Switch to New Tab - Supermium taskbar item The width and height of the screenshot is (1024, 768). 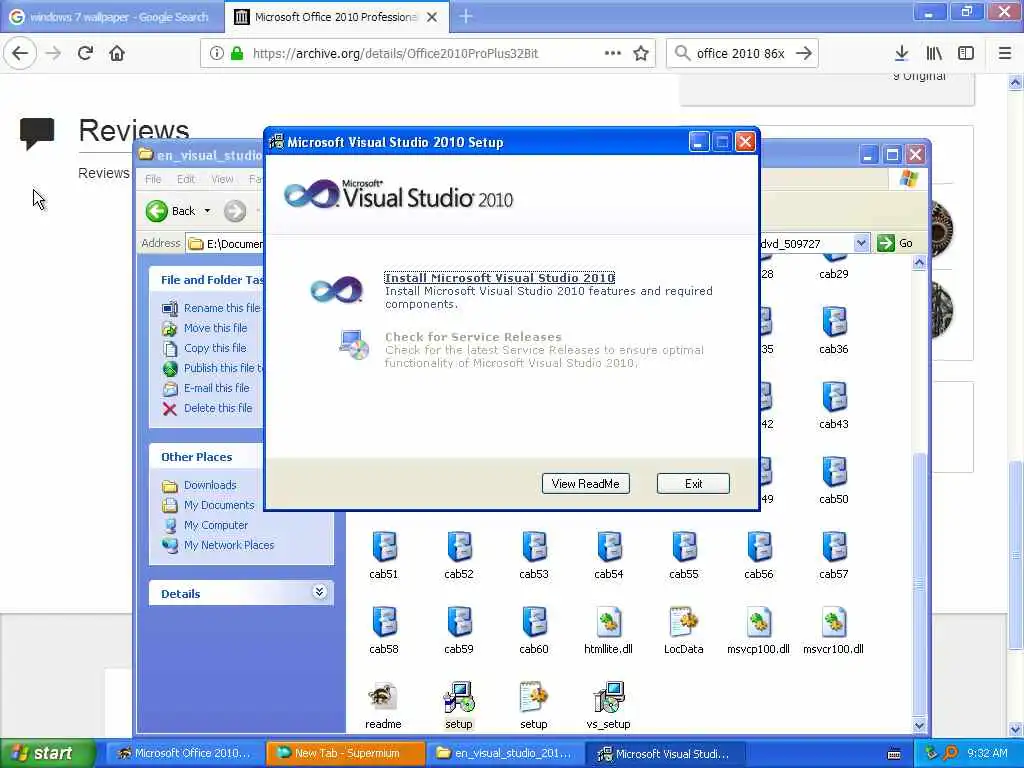pyautogui.click(x=345, y=753)
